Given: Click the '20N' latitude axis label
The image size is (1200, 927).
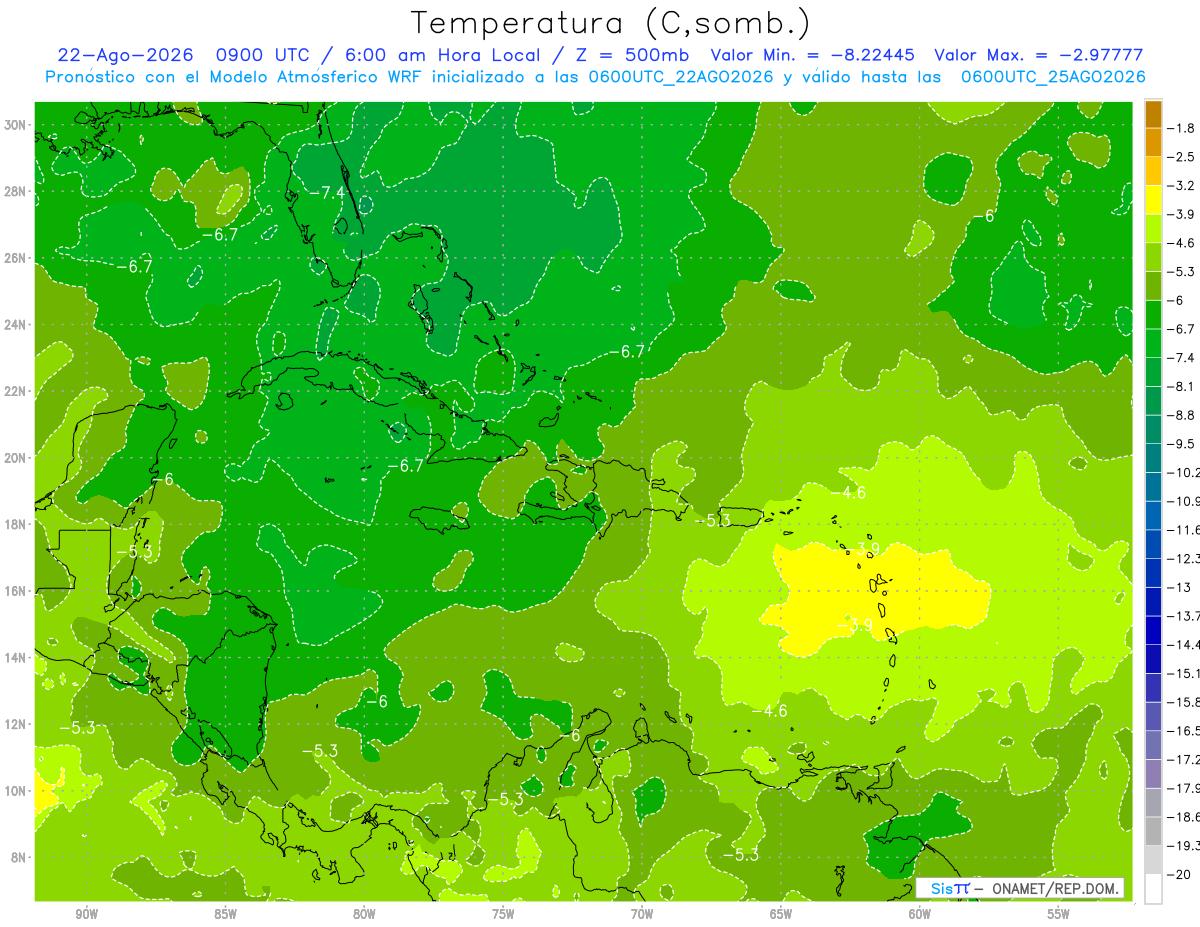Looking at the screenshot, I should click(x=17, y=457).
